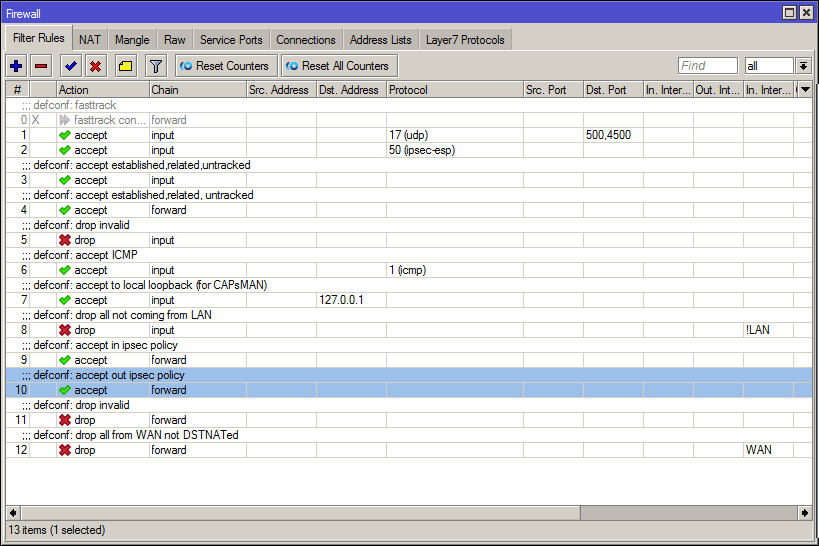Switch to the NAT tab

tap(90, 40)
